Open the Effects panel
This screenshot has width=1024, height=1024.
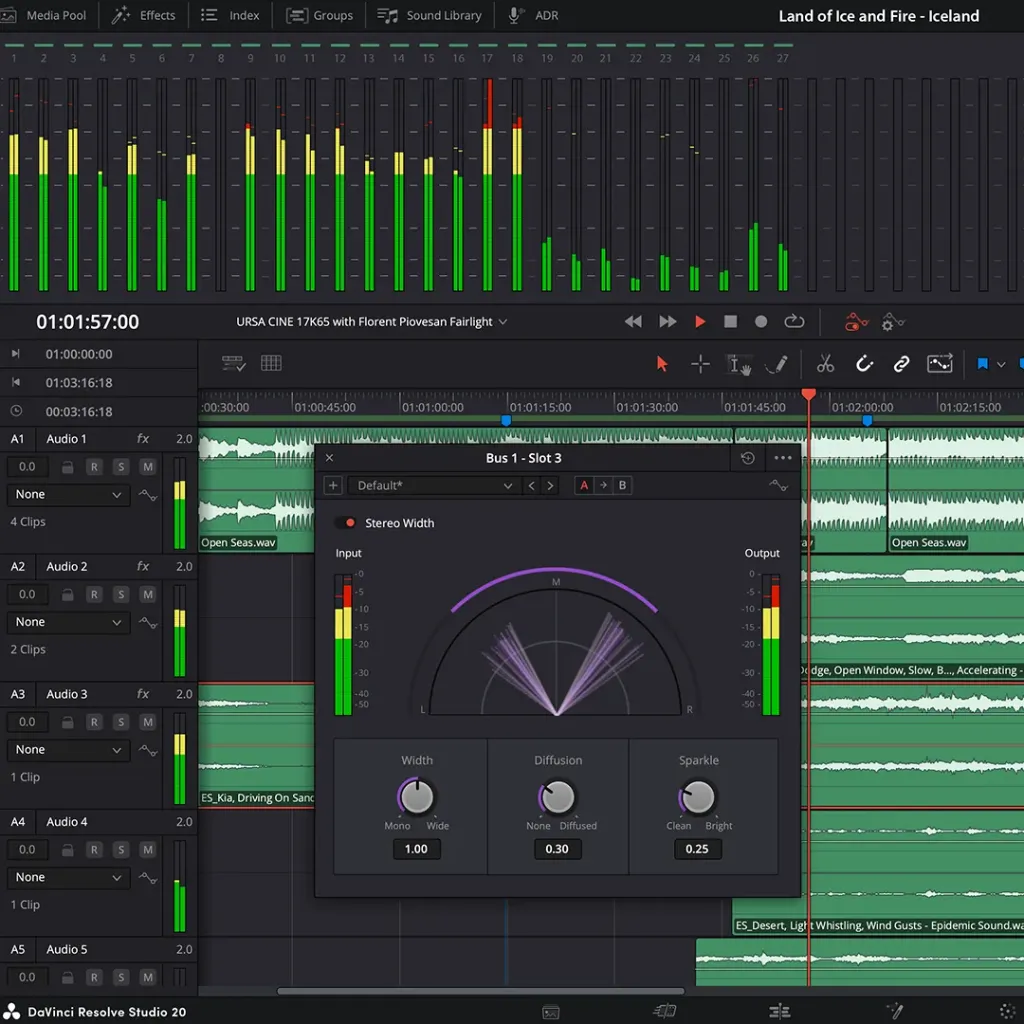pyautogui.click(x=144, y=15)
